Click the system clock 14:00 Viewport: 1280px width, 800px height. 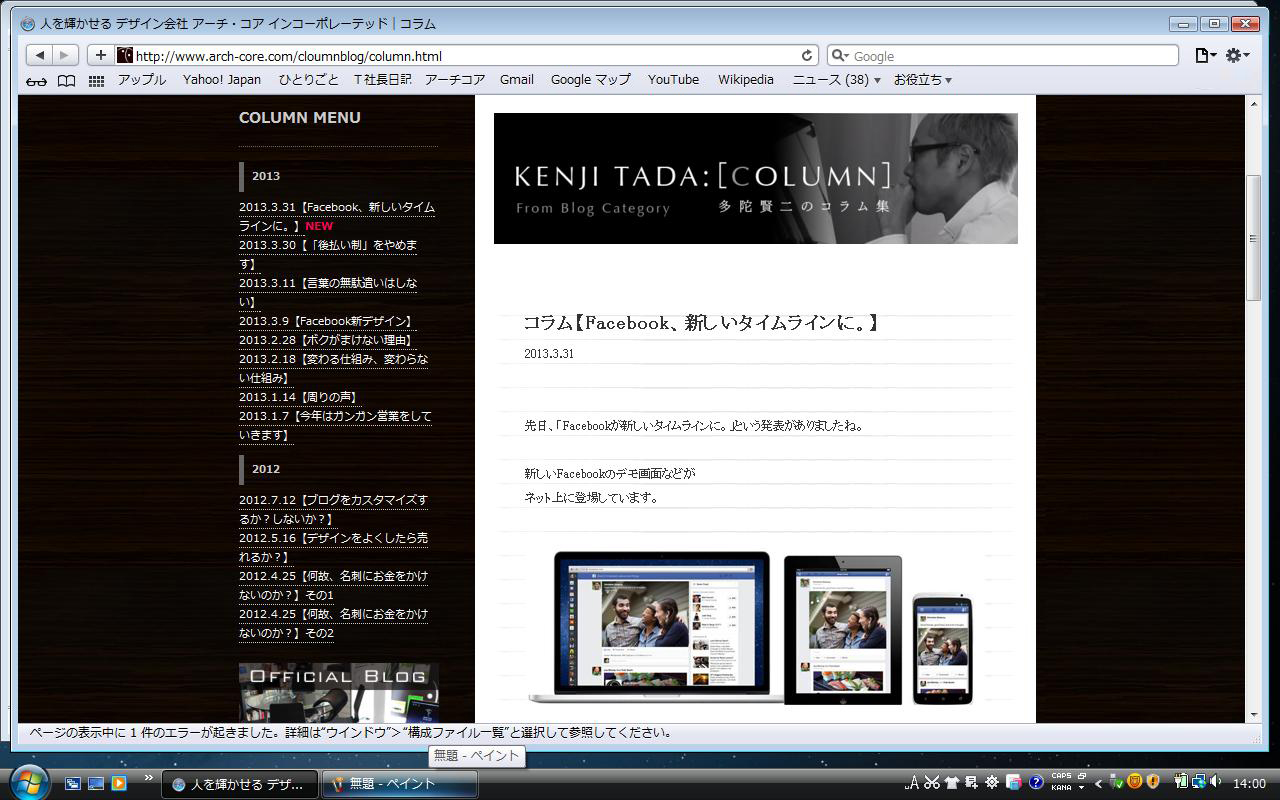1249,783
